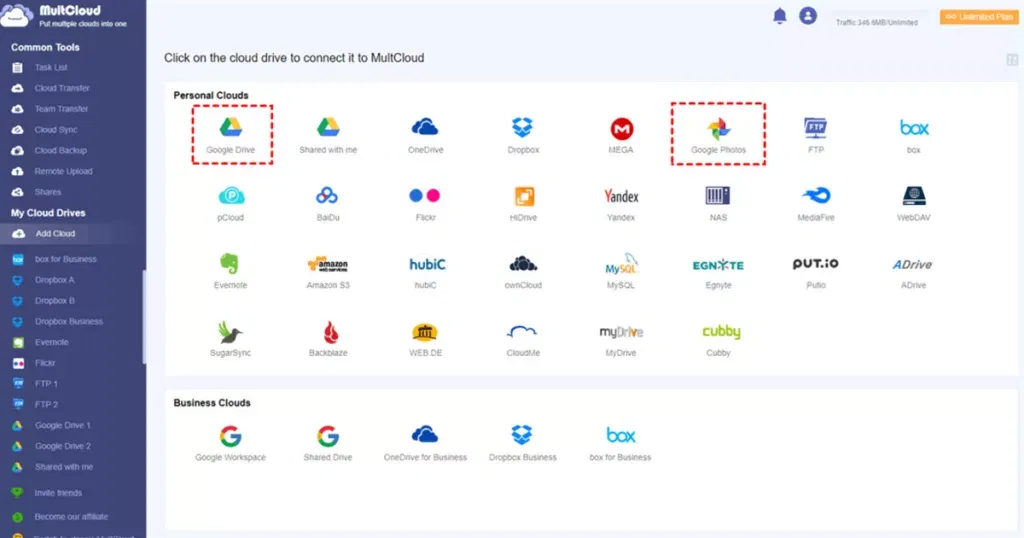Open FTP 2 drive
1024x538 pixels.
point(46,405)
